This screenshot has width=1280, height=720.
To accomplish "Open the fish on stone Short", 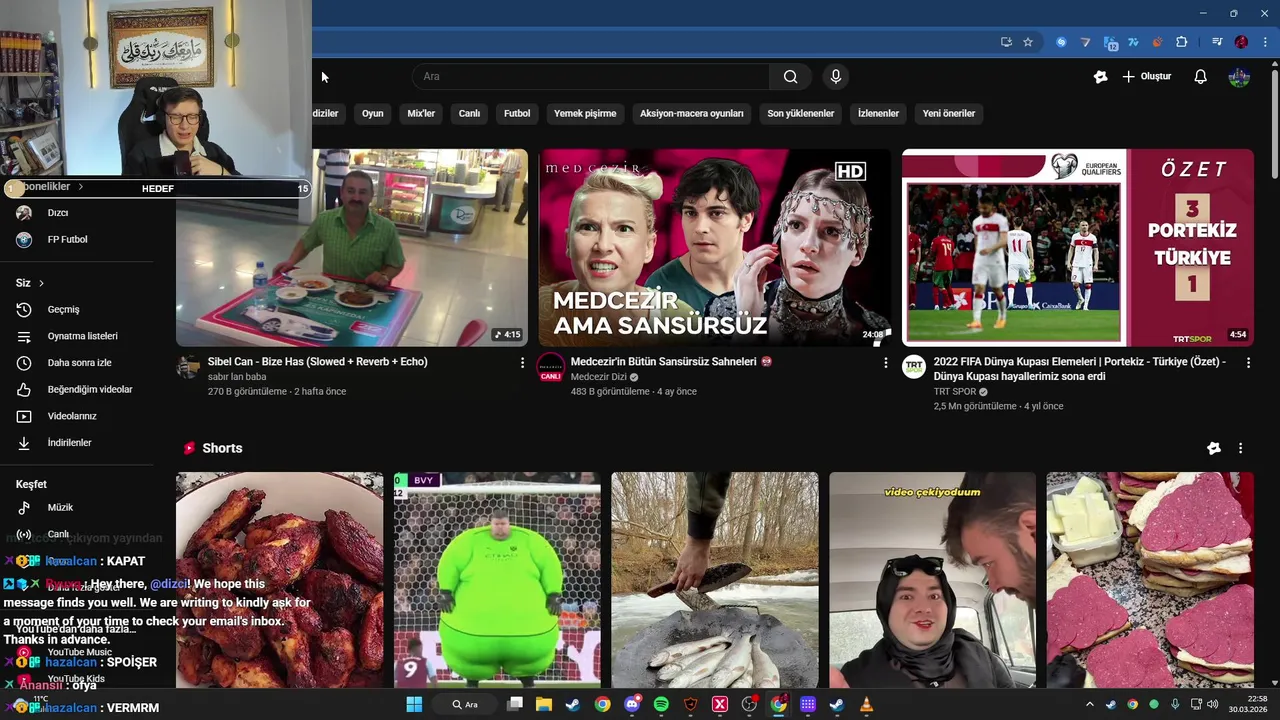I will tap(715, 580).
